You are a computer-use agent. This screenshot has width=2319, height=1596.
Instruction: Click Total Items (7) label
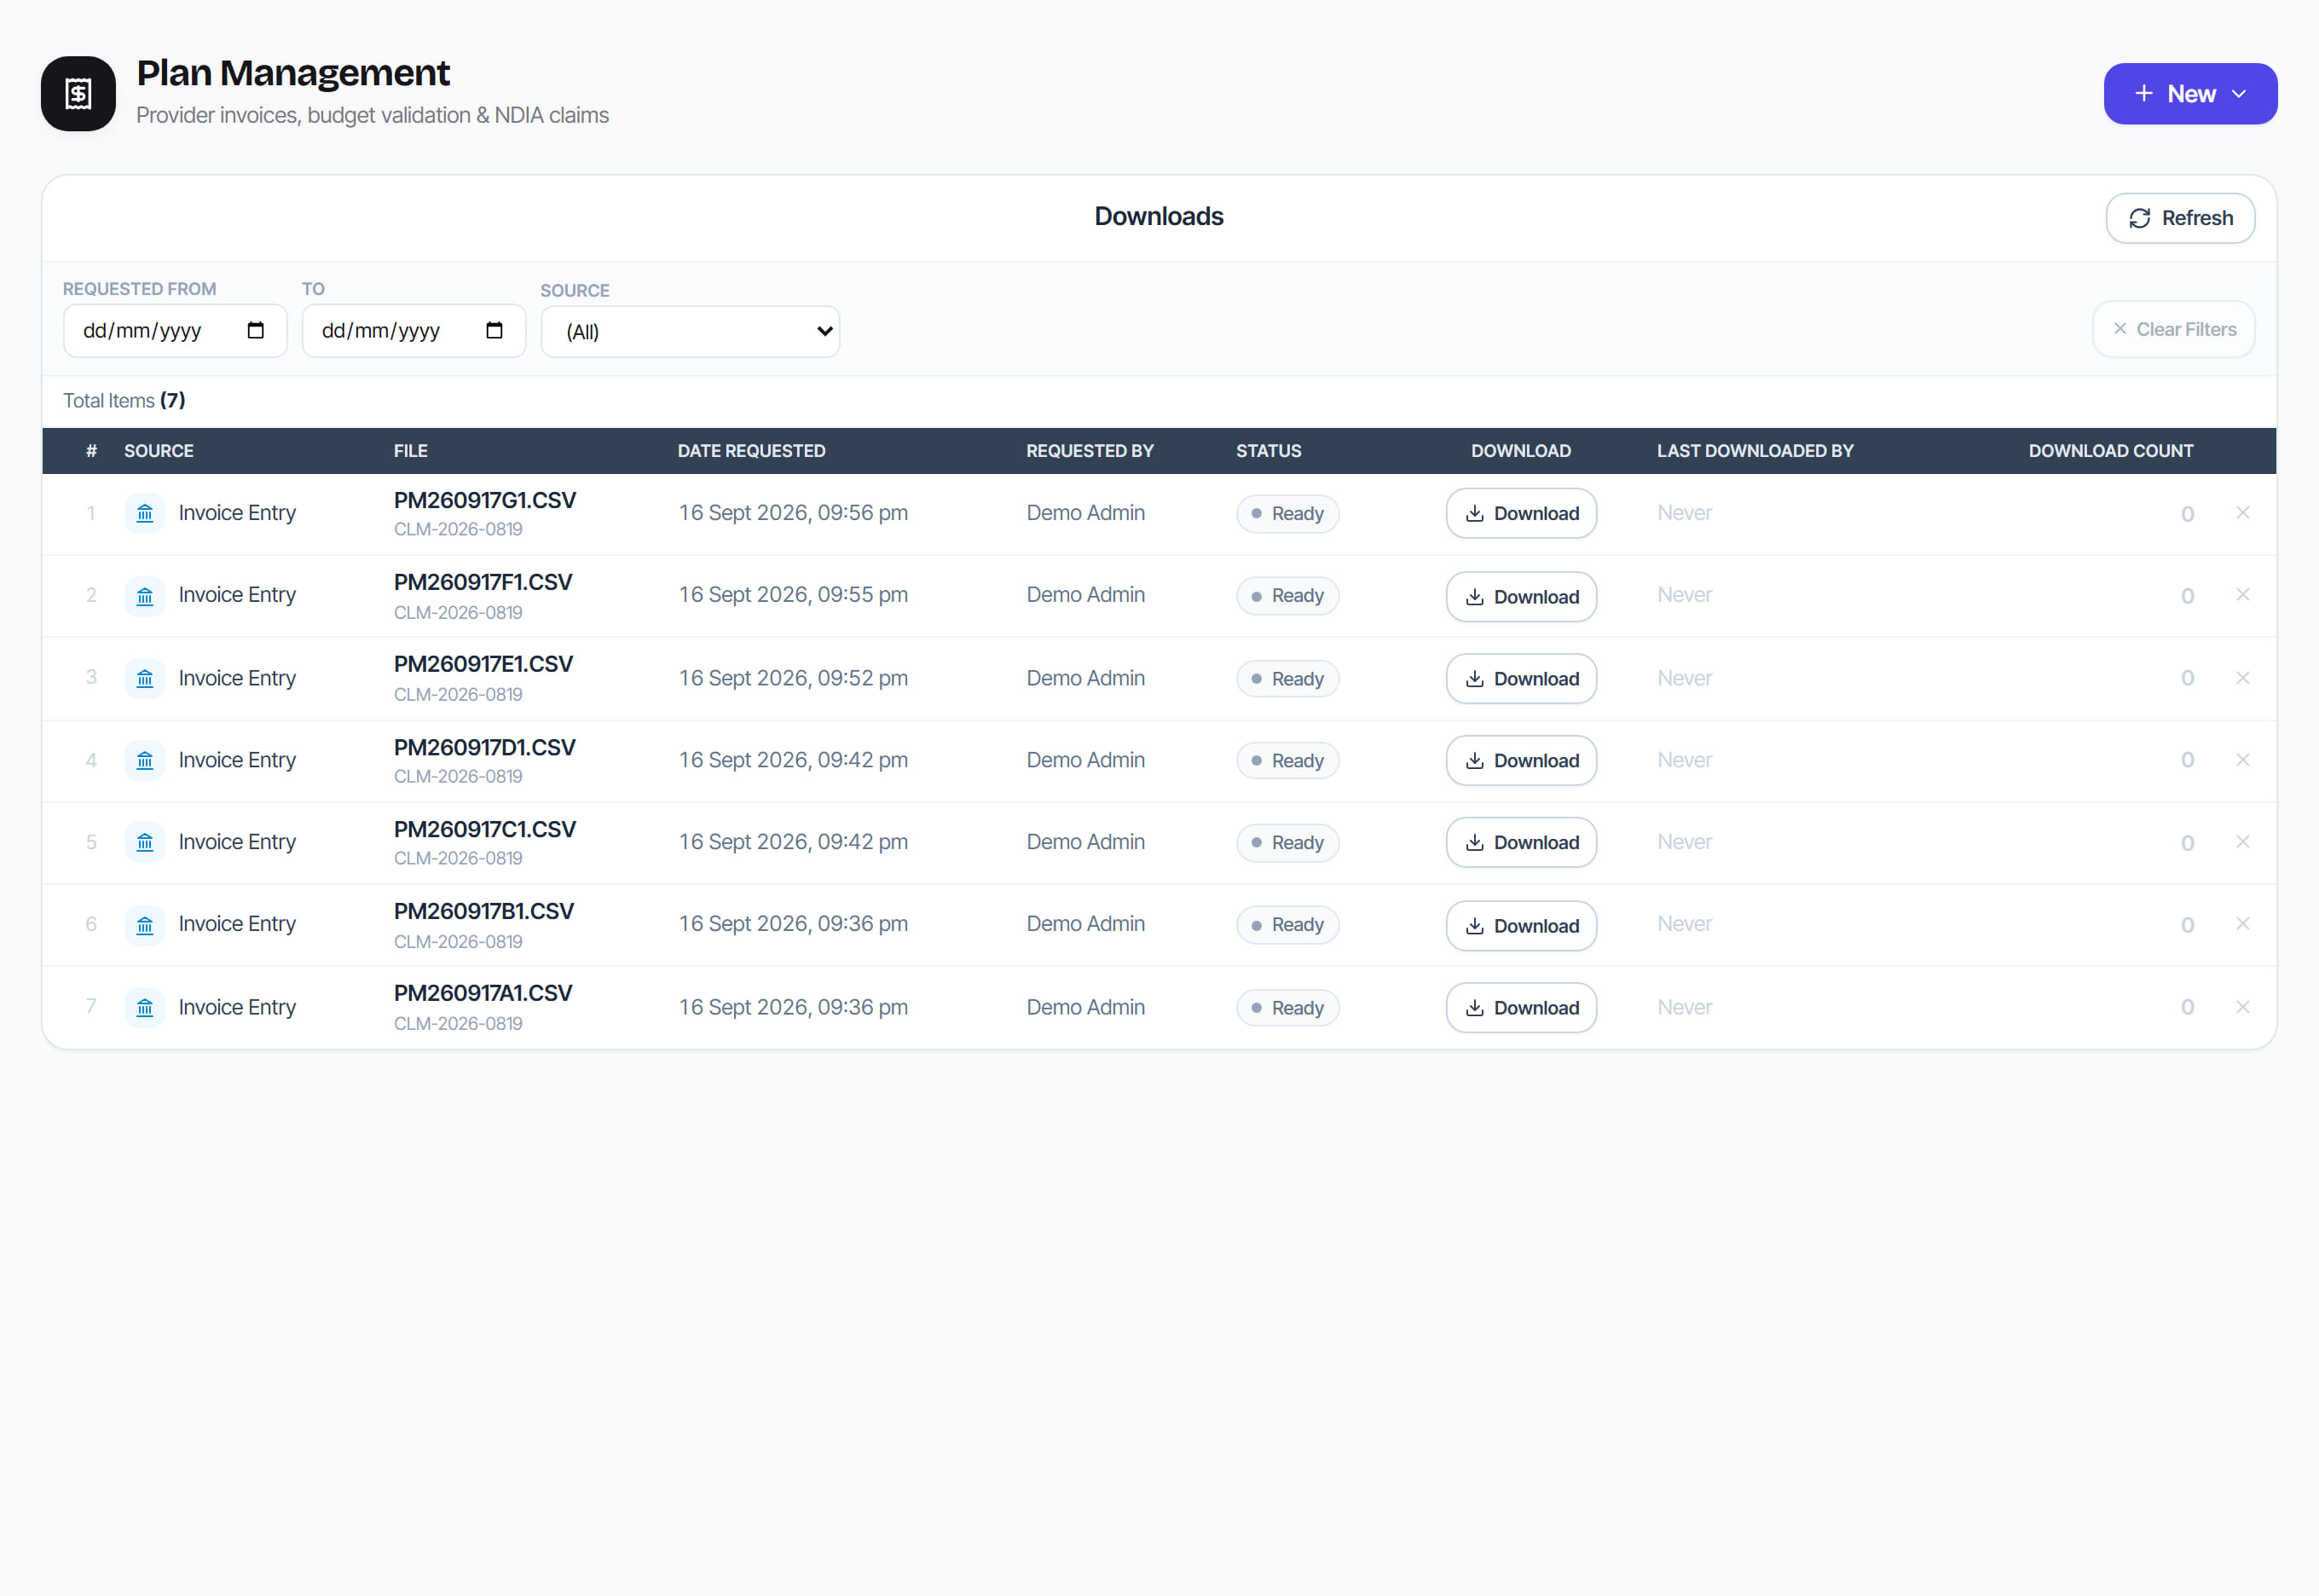[124, 401]
